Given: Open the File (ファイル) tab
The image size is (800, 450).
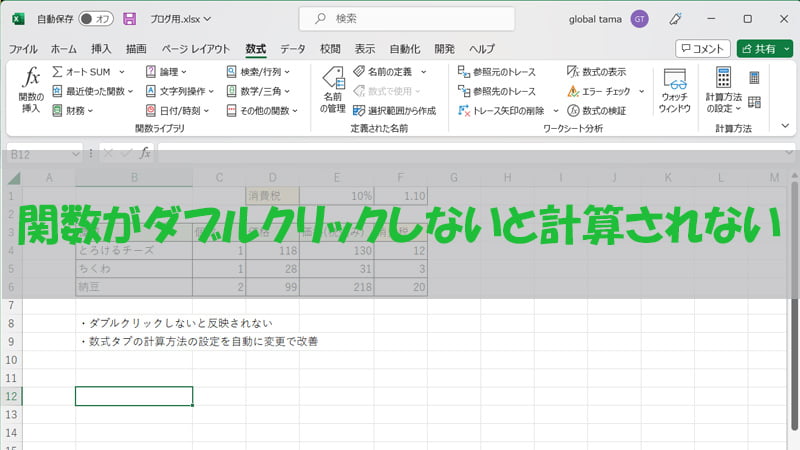Looking at the screenshot, I should 23,48.
